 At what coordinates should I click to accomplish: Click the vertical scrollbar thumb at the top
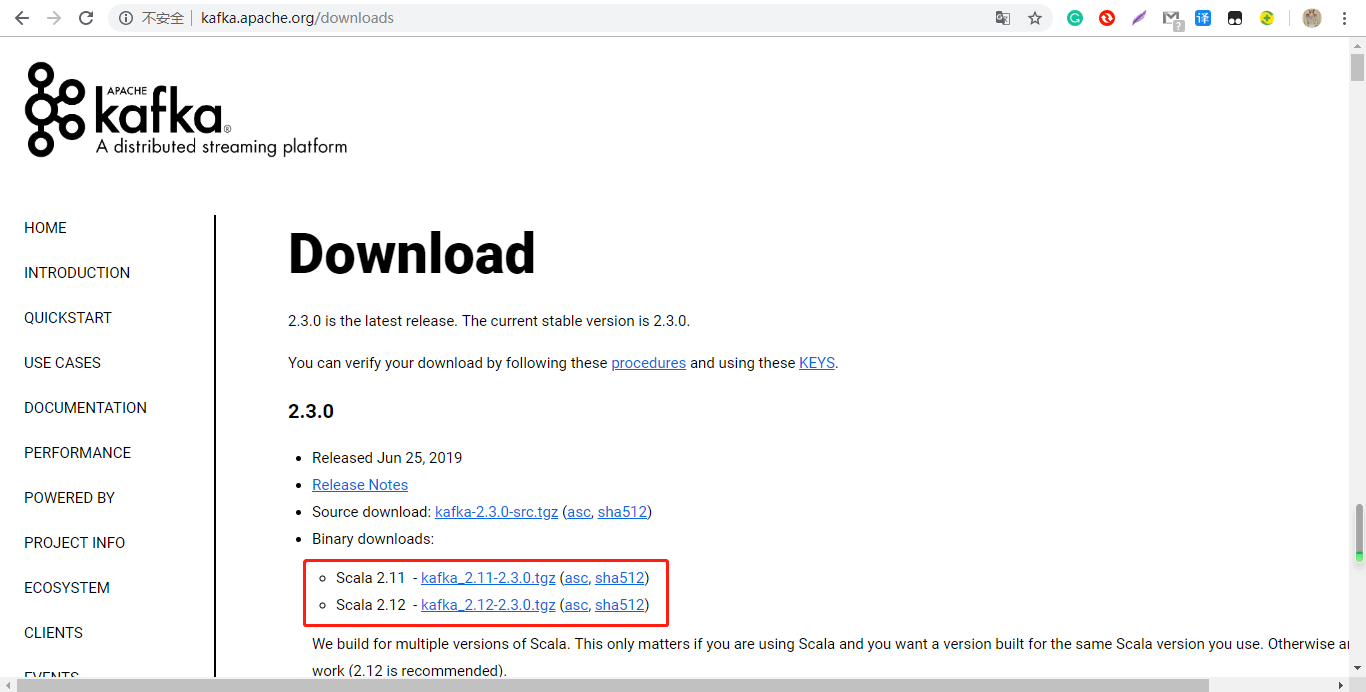[x=1357, y=66]
